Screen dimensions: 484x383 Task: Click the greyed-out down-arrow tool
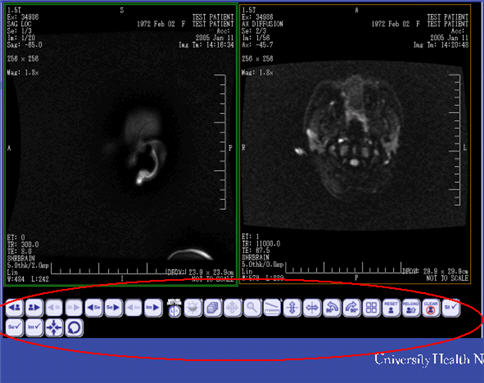pyautogui.click(x=193, y=308)
